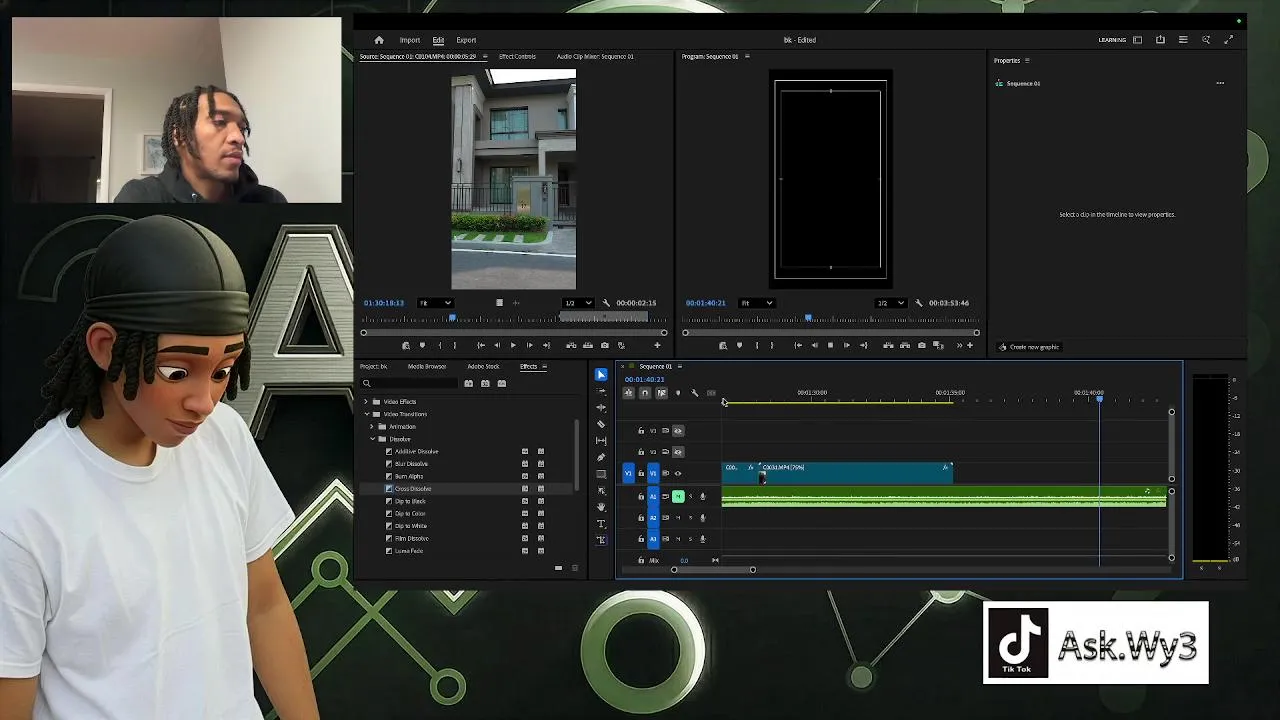
Task: Toggle track output eye for V3
Action: (678, 431)
